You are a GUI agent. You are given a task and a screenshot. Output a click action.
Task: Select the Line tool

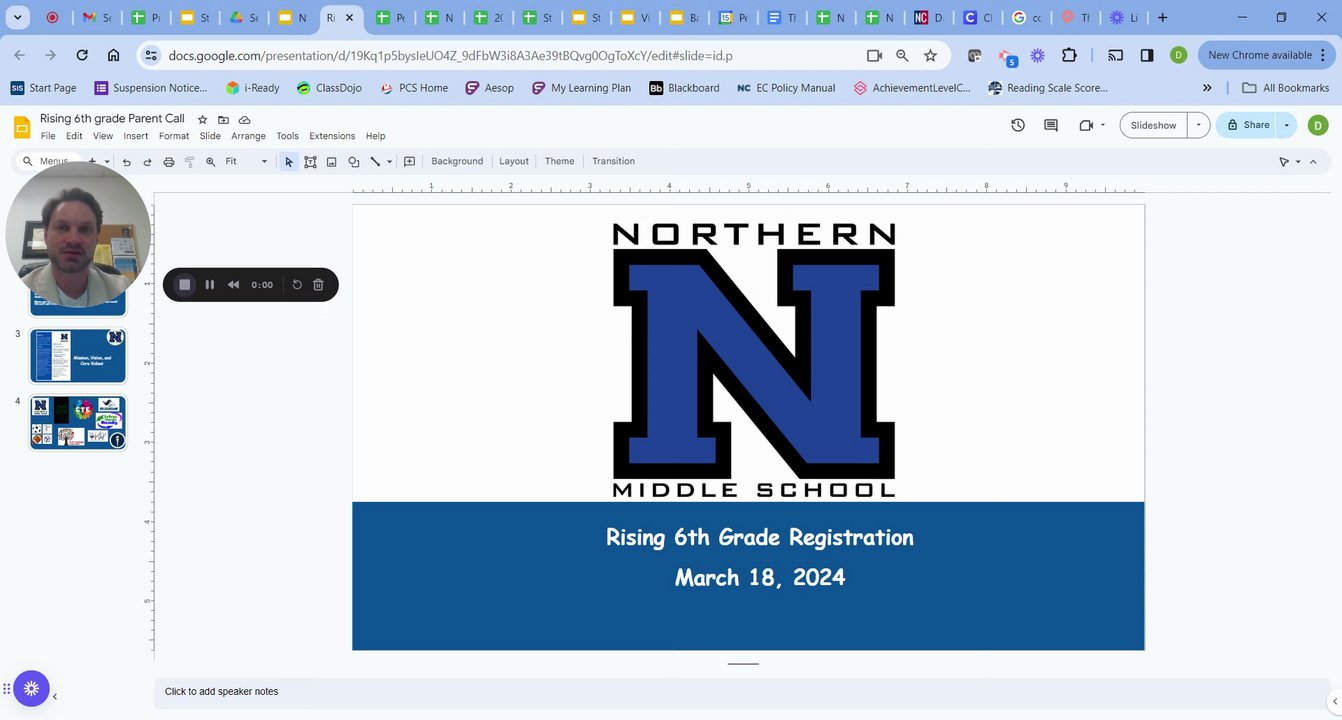(375, 161)
